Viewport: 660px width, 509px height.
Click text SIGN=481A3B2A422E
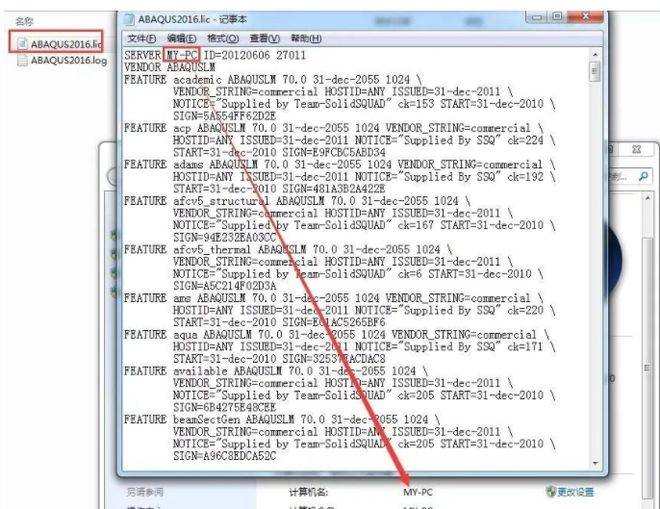334,189
